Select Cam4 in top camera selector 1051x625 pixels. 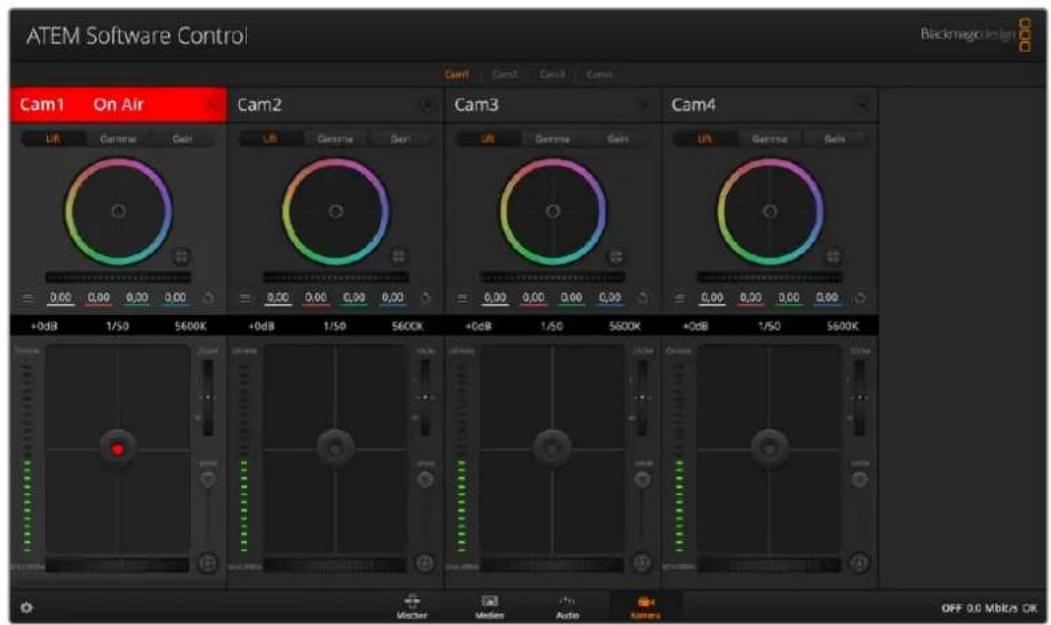pyautogui.click(x=599, y=74)
